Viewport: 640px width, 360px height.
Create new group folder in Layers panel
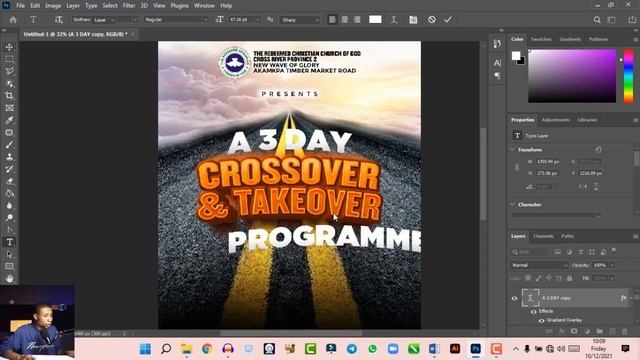599,331
